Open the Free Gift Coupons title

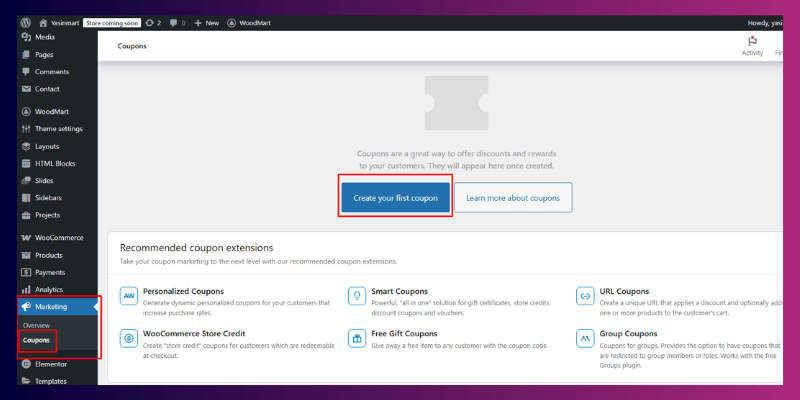click(x=404, y=334)
